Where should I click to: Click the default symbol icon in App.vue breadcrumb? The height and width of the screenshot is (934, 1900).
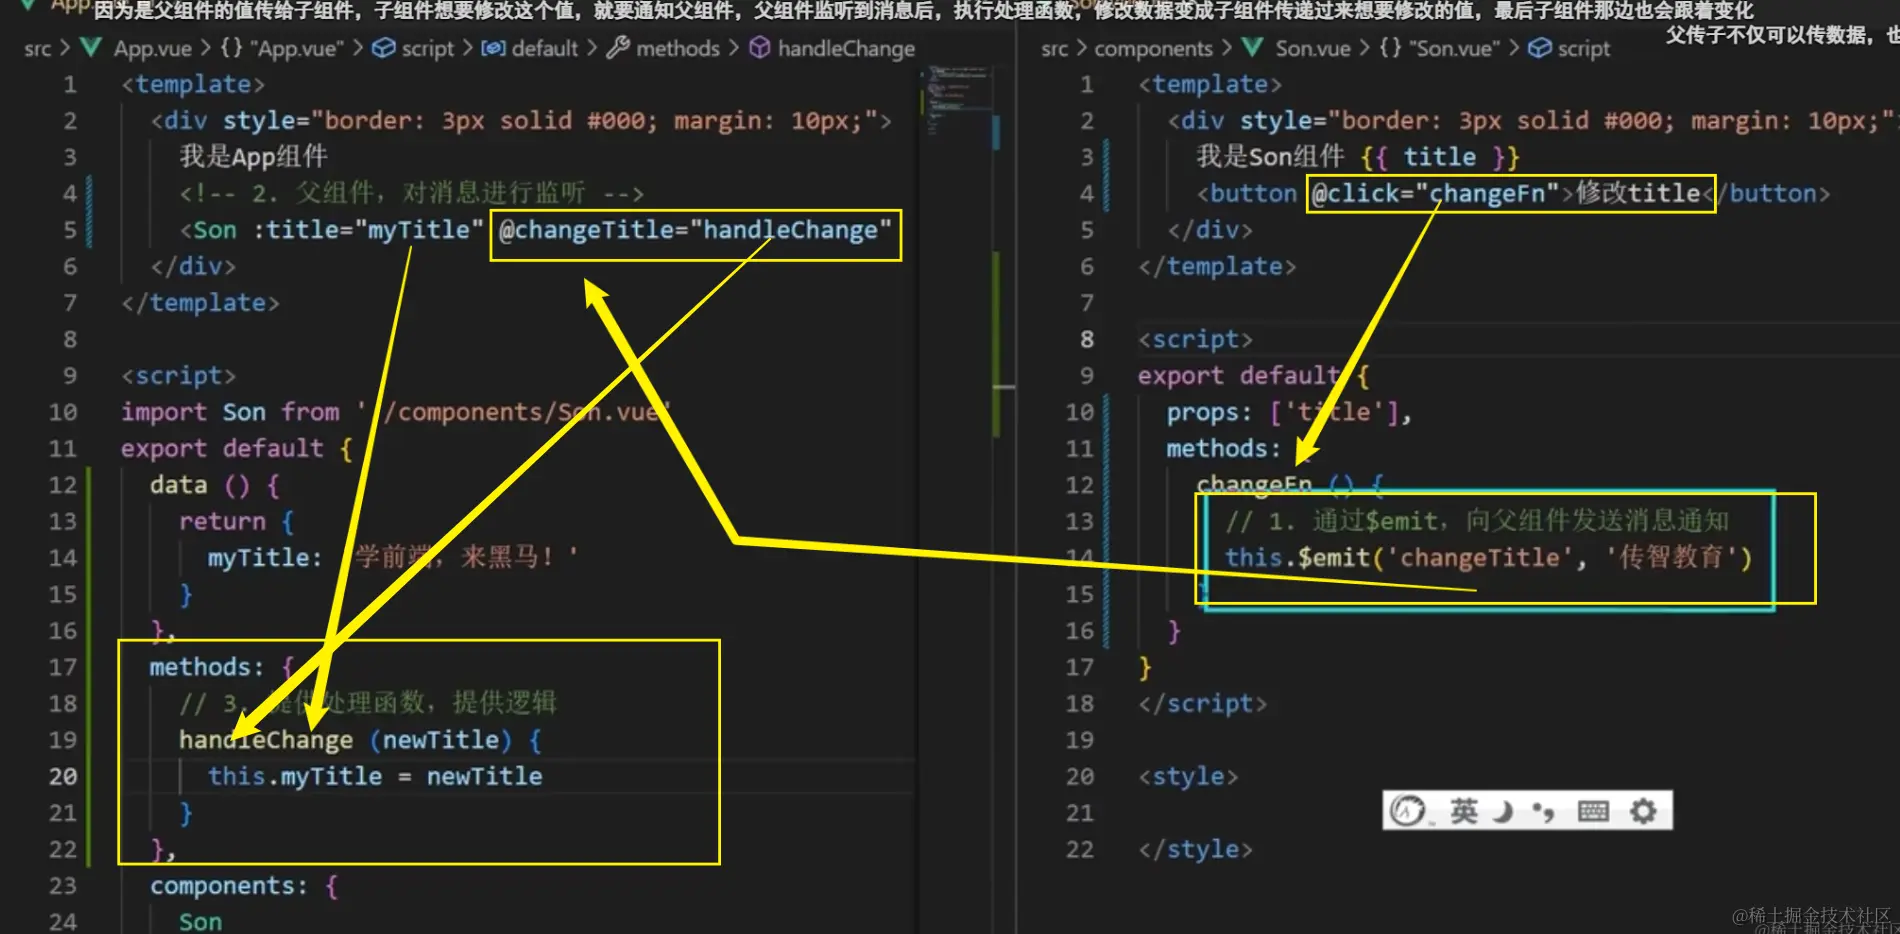[x=493, y=48]
